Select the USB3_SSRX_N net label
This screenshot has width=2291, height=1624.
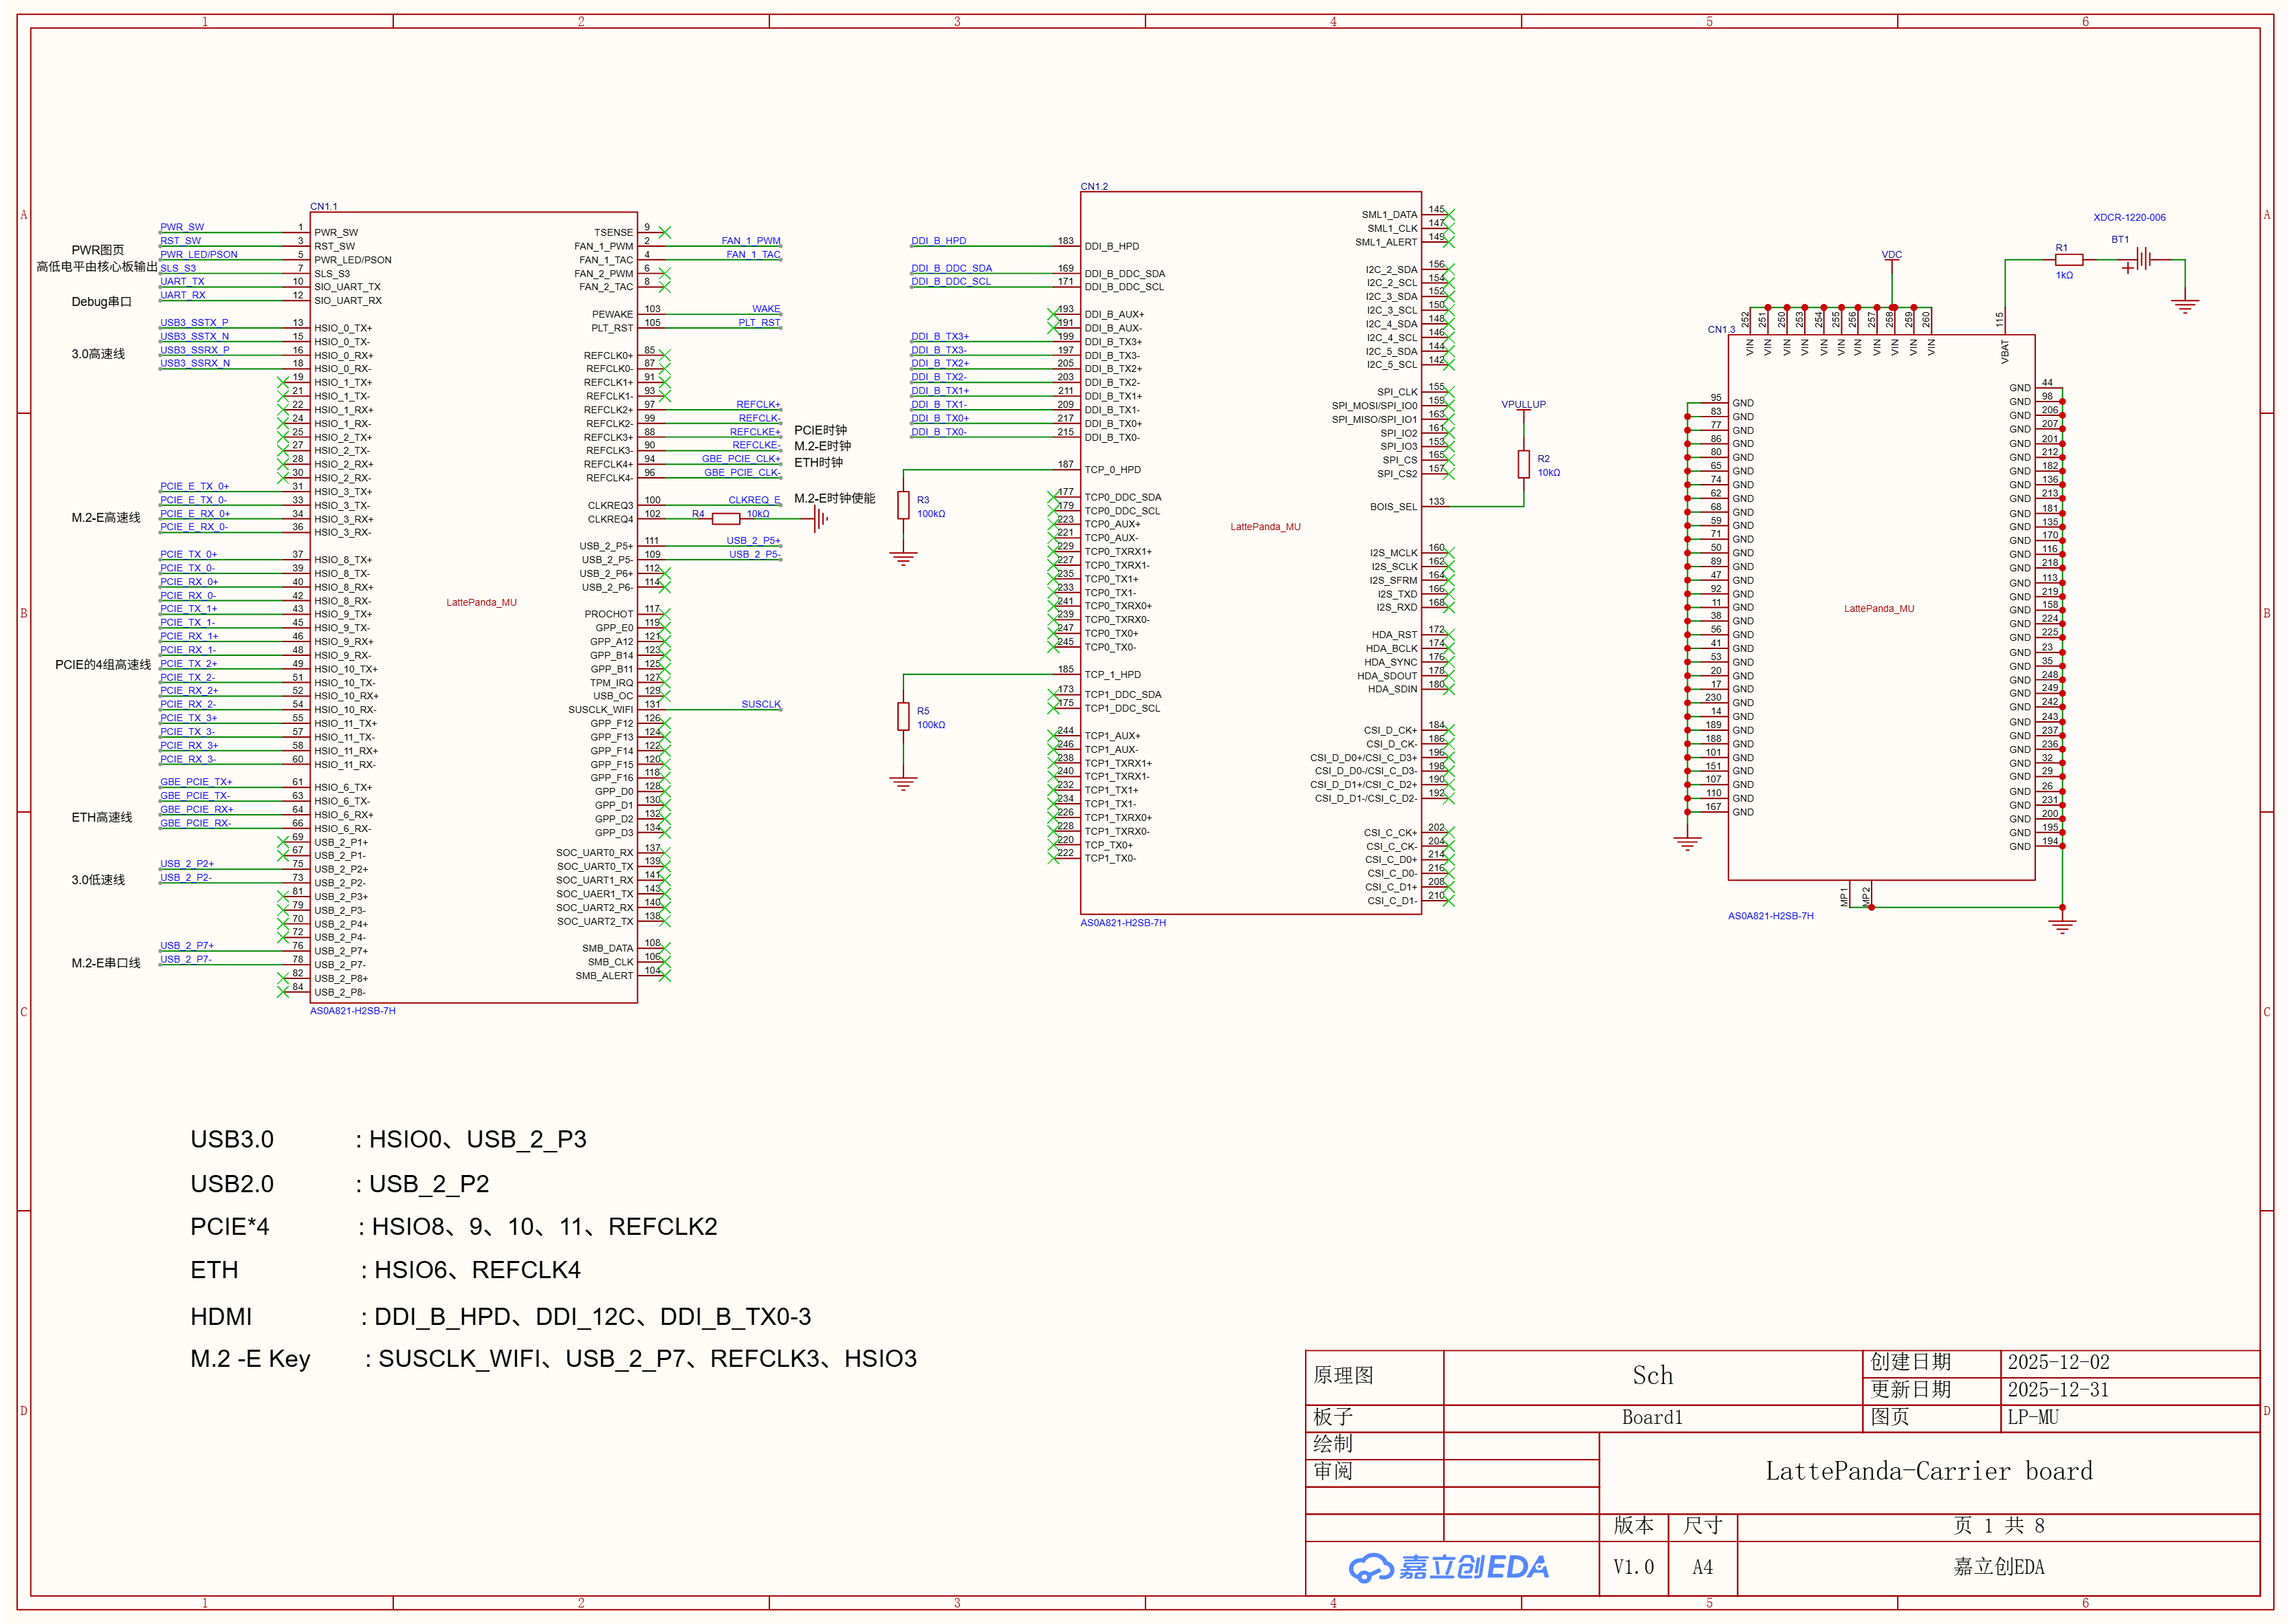195,363
